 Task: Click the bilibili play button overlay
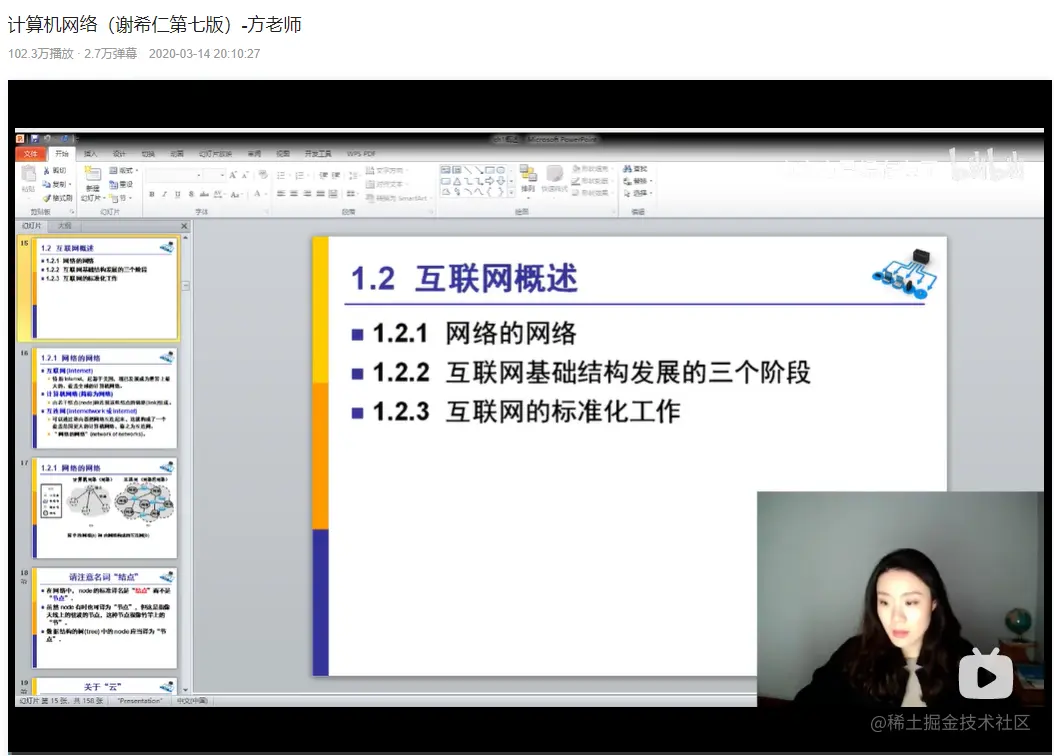(985, 675)
